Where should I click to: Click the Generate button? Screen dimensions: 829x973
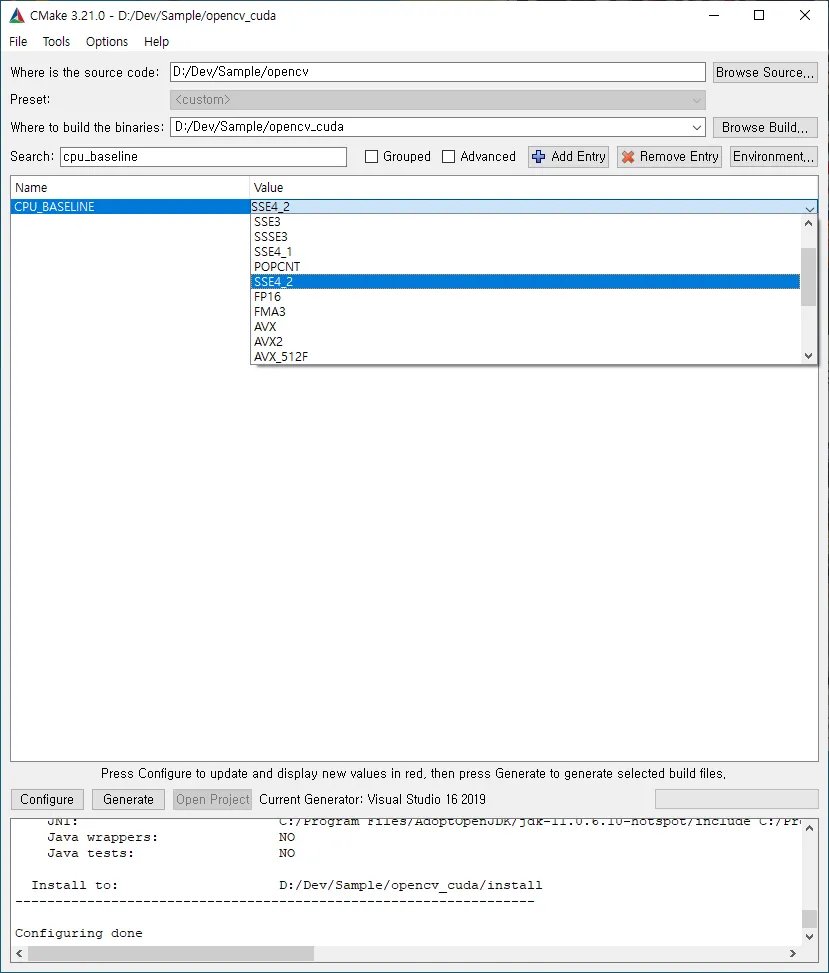pyautogui.click(x=128, y=799)
